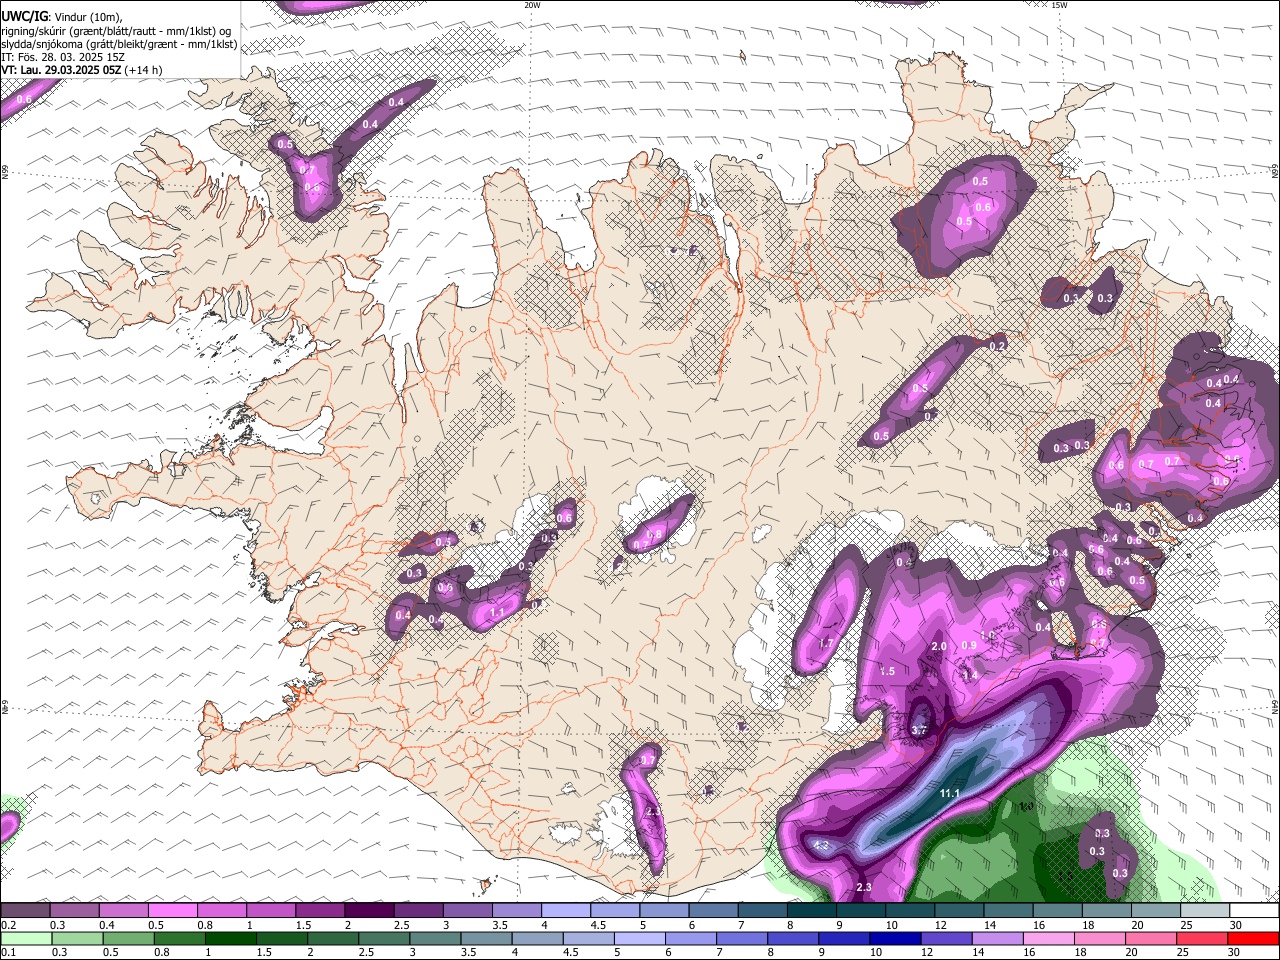Click the "2.0" precipitation value on the map
The image size is (1280, 960).
(x=939, y=647)
